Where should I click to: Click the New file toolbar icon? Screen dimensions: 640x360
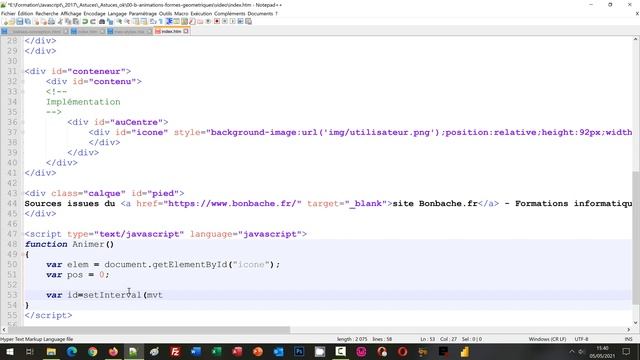(x=5, y=21)
